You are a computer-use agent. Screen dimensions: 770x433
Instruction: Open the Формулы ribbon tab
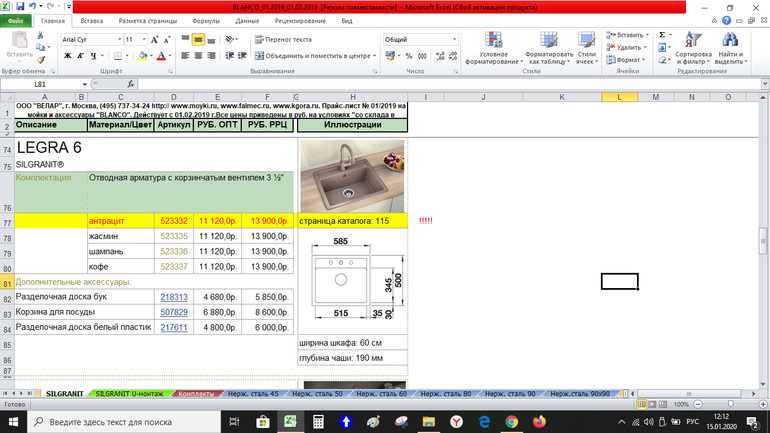click(x=205, y=20)
